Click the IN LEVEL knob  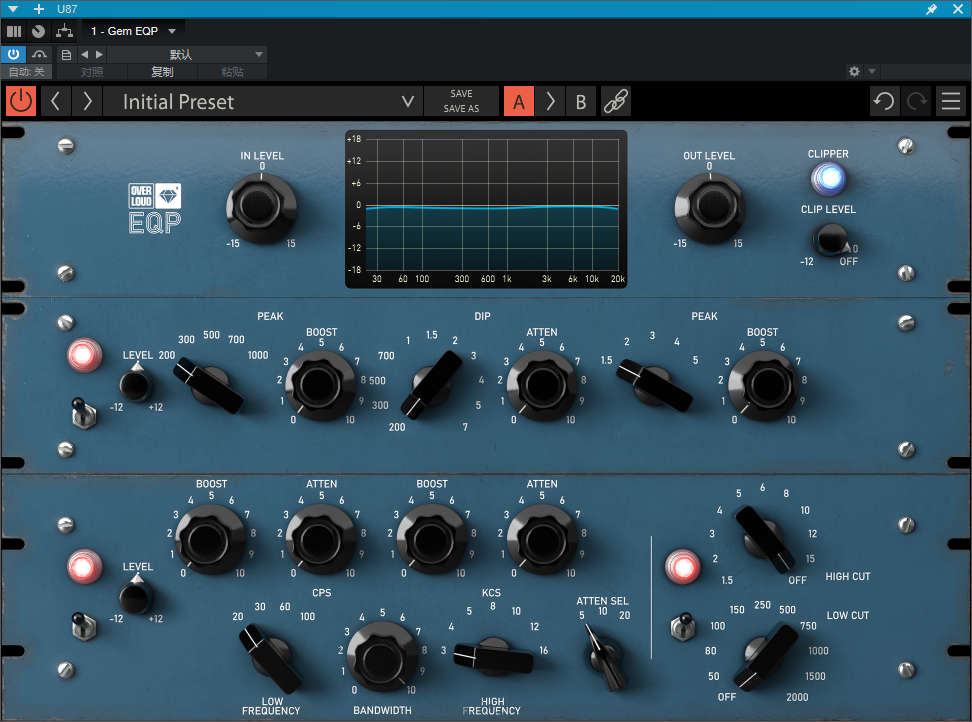261,207
